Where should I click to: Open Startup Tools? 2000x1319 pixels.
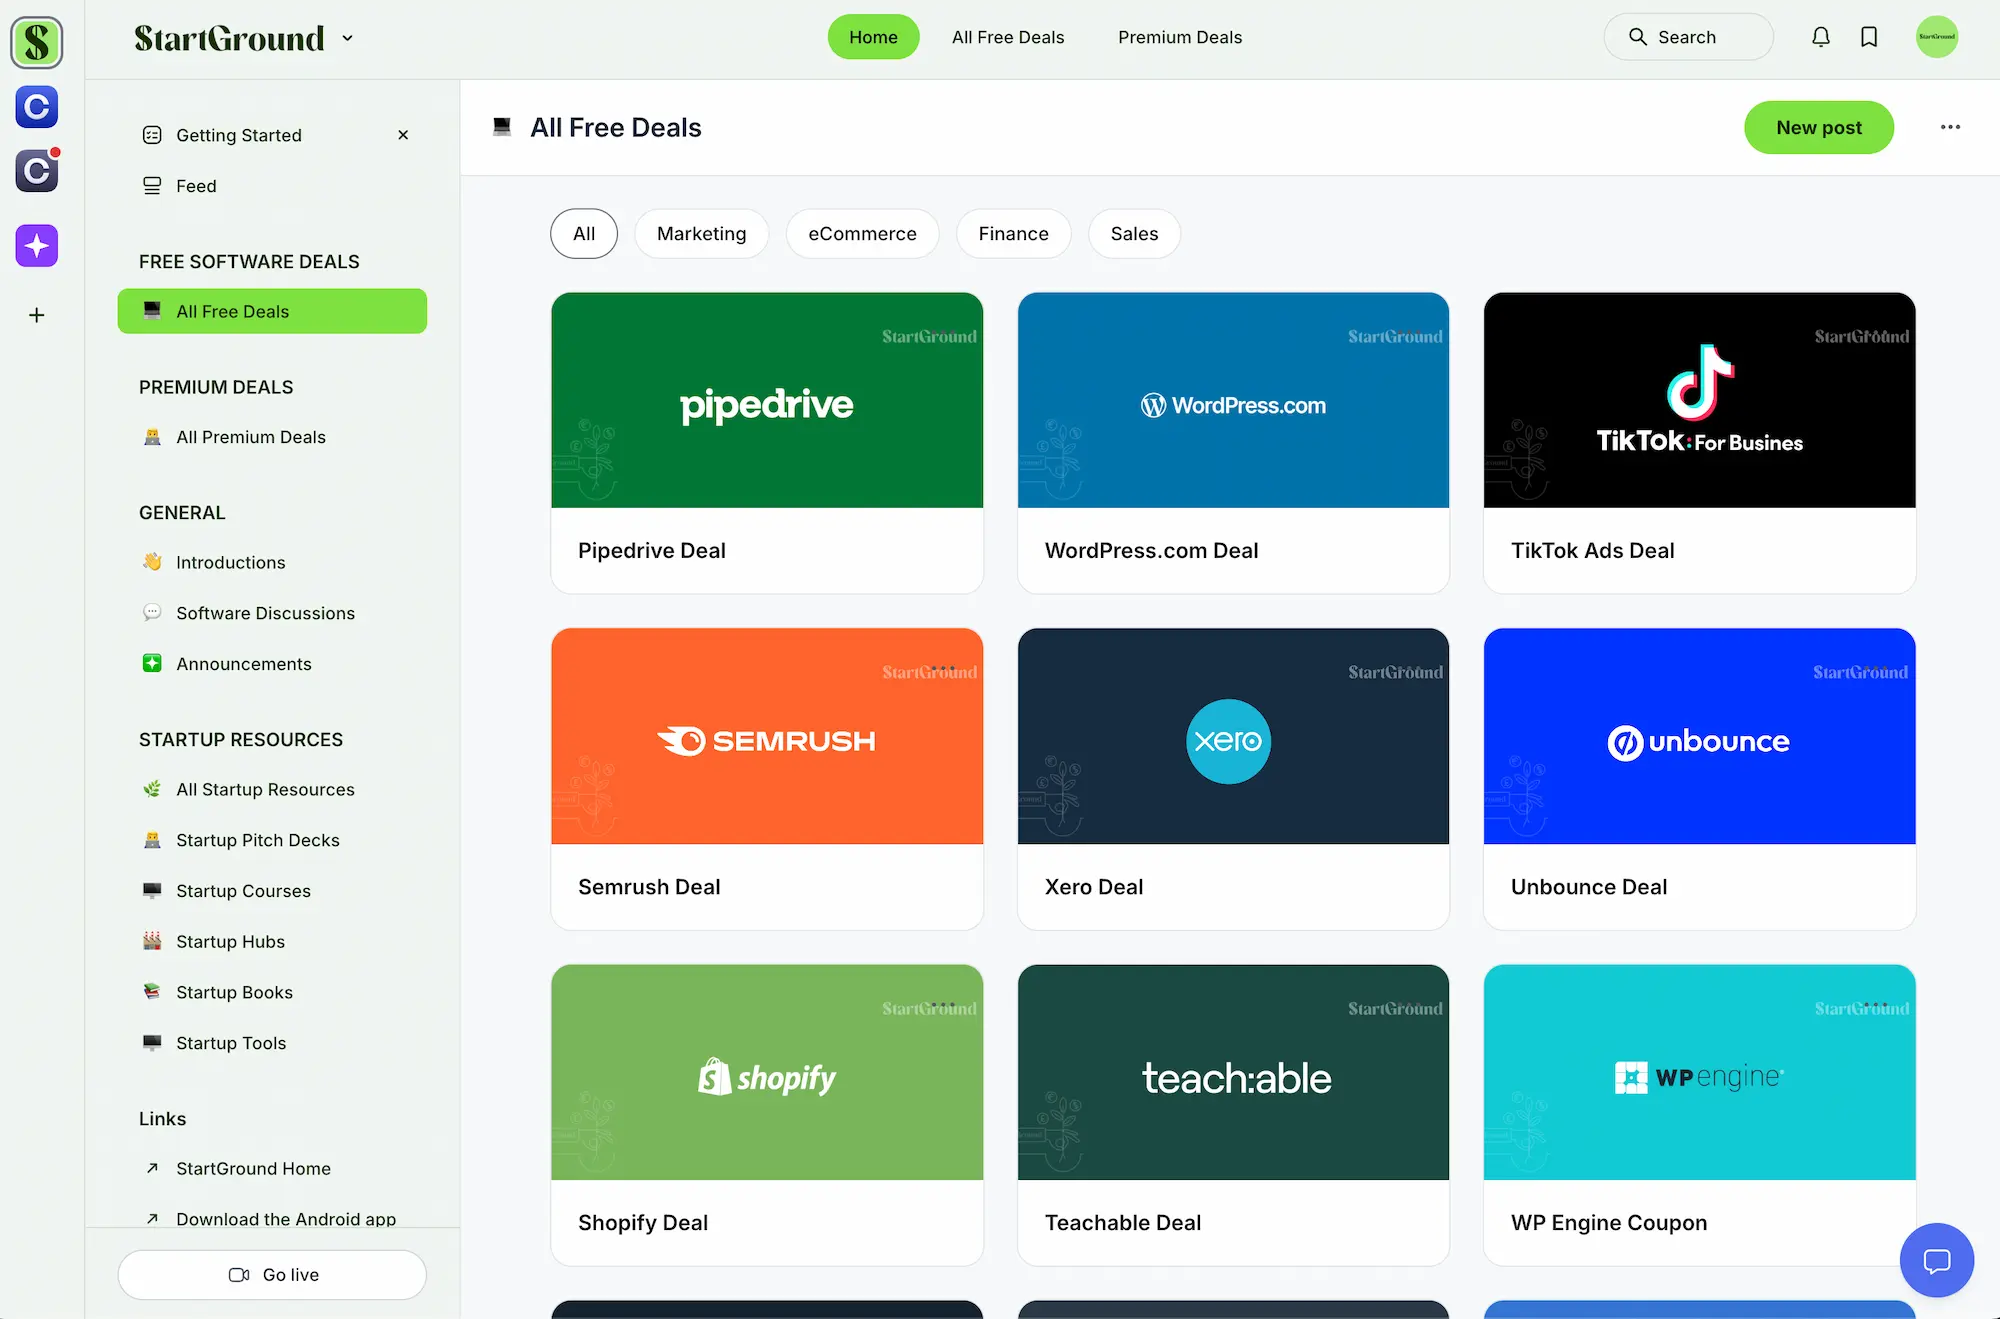tap(272, 1043)
